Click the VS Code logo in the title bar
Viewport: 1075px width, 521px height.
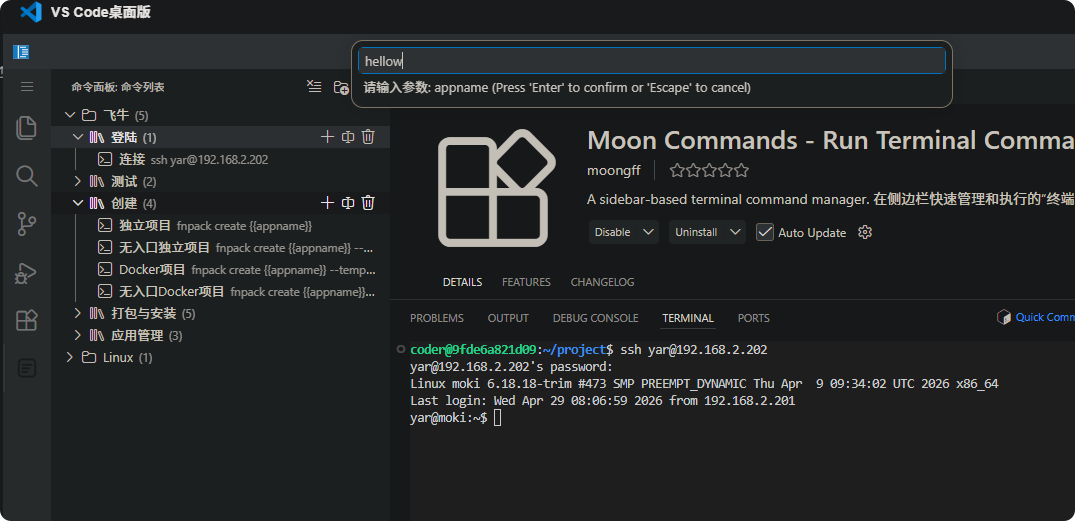pos(31,12)
